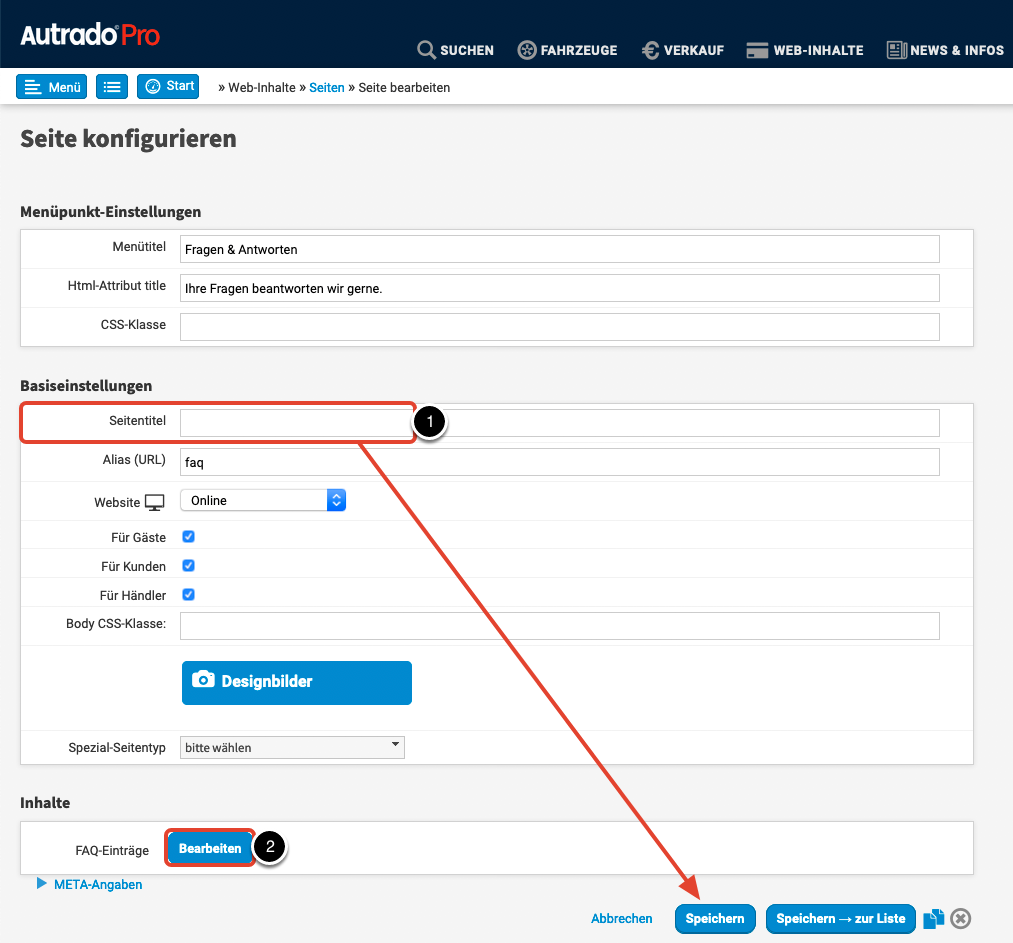Image resolution: width=1013 pixels, height=943 pixels.
Task: Open the Menü hamburger button
Action: (x=51, y=87)
